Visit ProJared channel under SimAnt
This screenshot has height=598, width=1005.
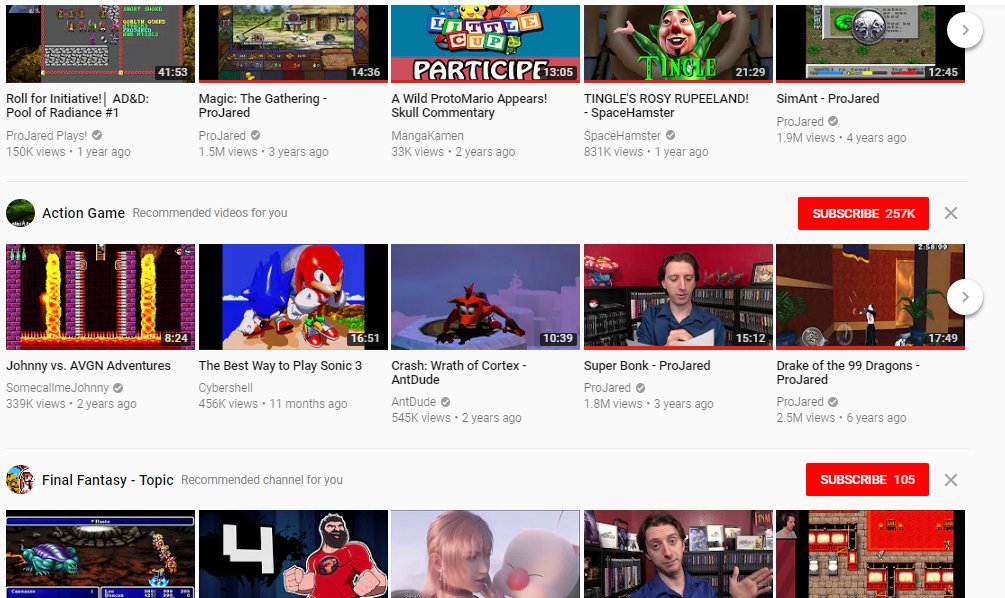(x=800, y=121)
